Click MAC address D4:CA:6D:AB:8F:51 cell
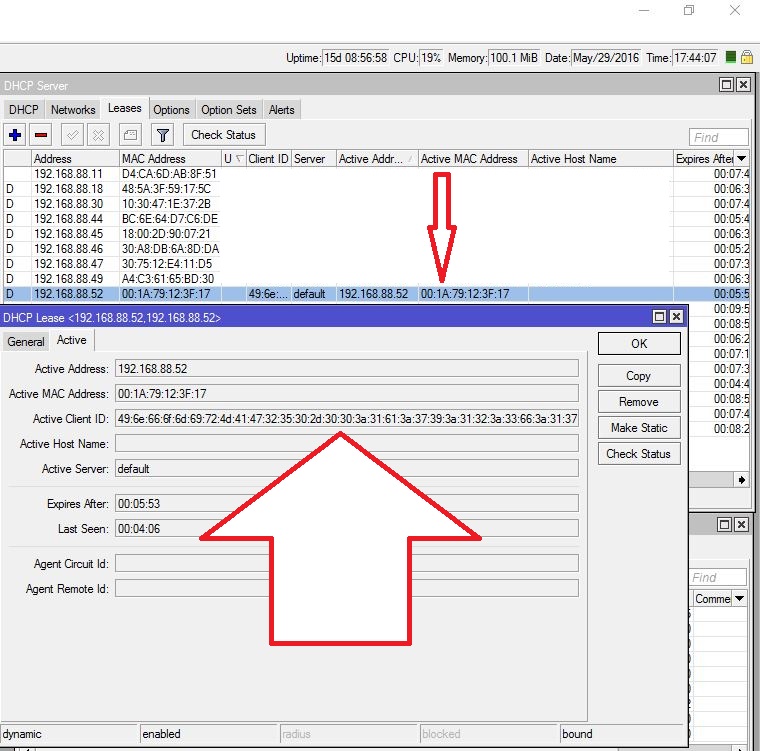This screenshot has height=751, width=760. 169,174
